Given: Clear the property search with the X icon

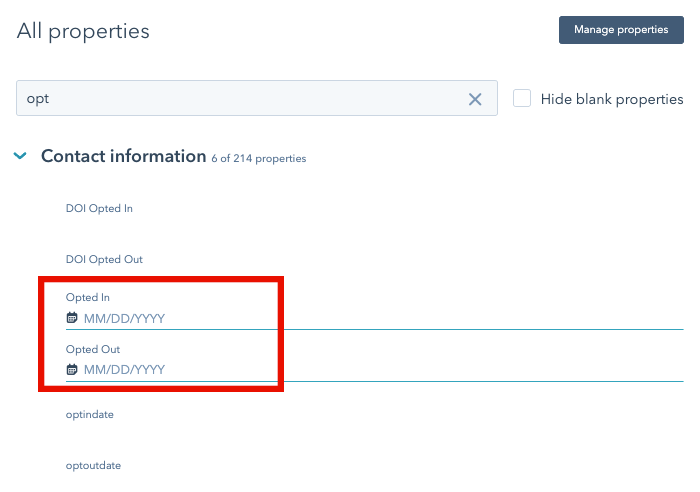Looking at the screenshot, I should pos(475,99).
